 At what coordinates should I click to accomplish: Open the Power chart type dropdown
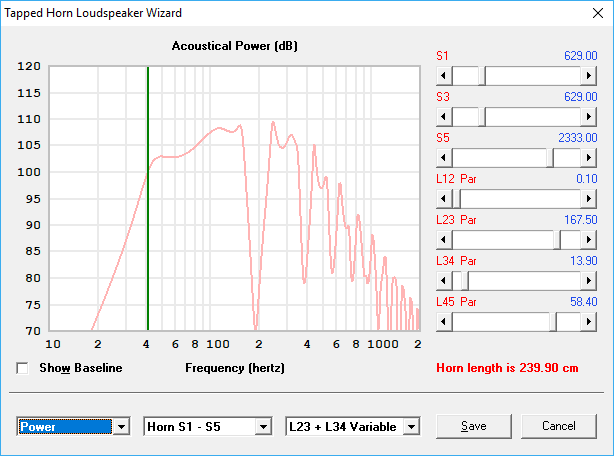(121, 427)
